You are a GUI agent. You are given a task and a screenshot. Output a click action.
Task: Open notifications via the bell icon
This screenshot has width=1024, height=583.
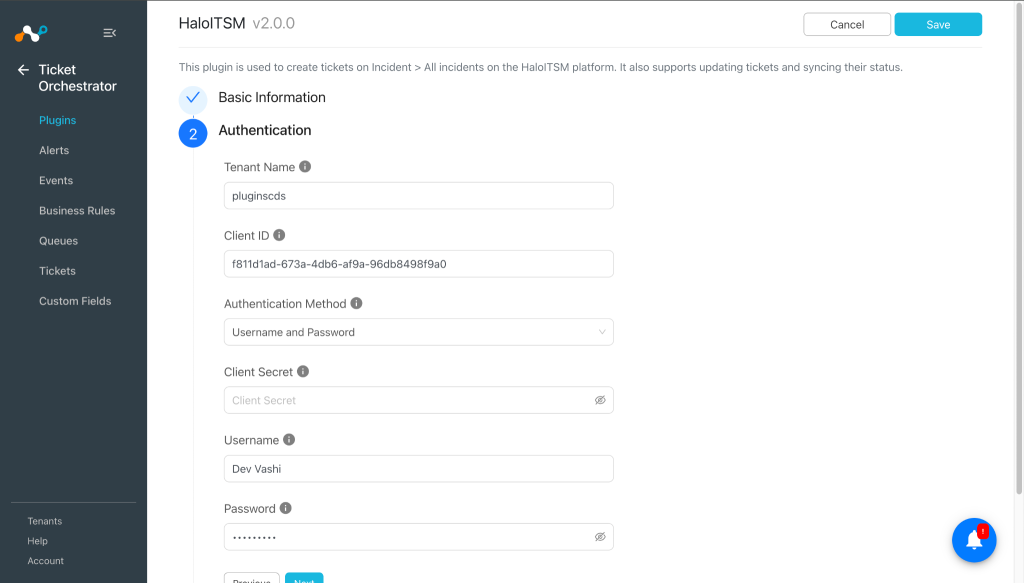(974, 540)
